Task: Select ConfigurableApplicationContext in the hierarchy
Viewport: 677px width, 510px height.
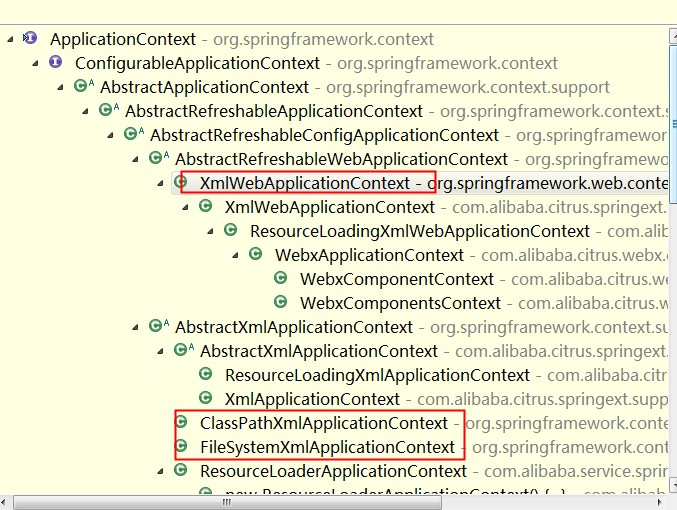Action: 197,63
